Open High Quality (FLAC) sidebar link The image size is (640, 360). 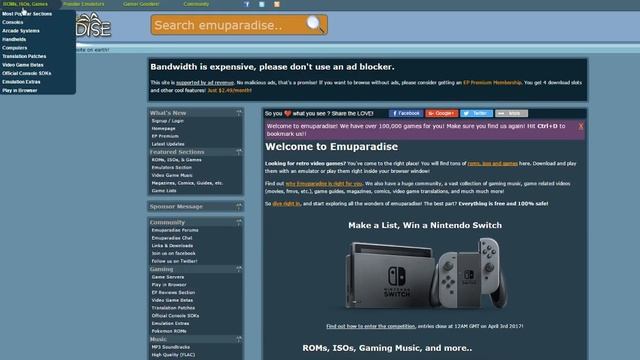[173, 355]
